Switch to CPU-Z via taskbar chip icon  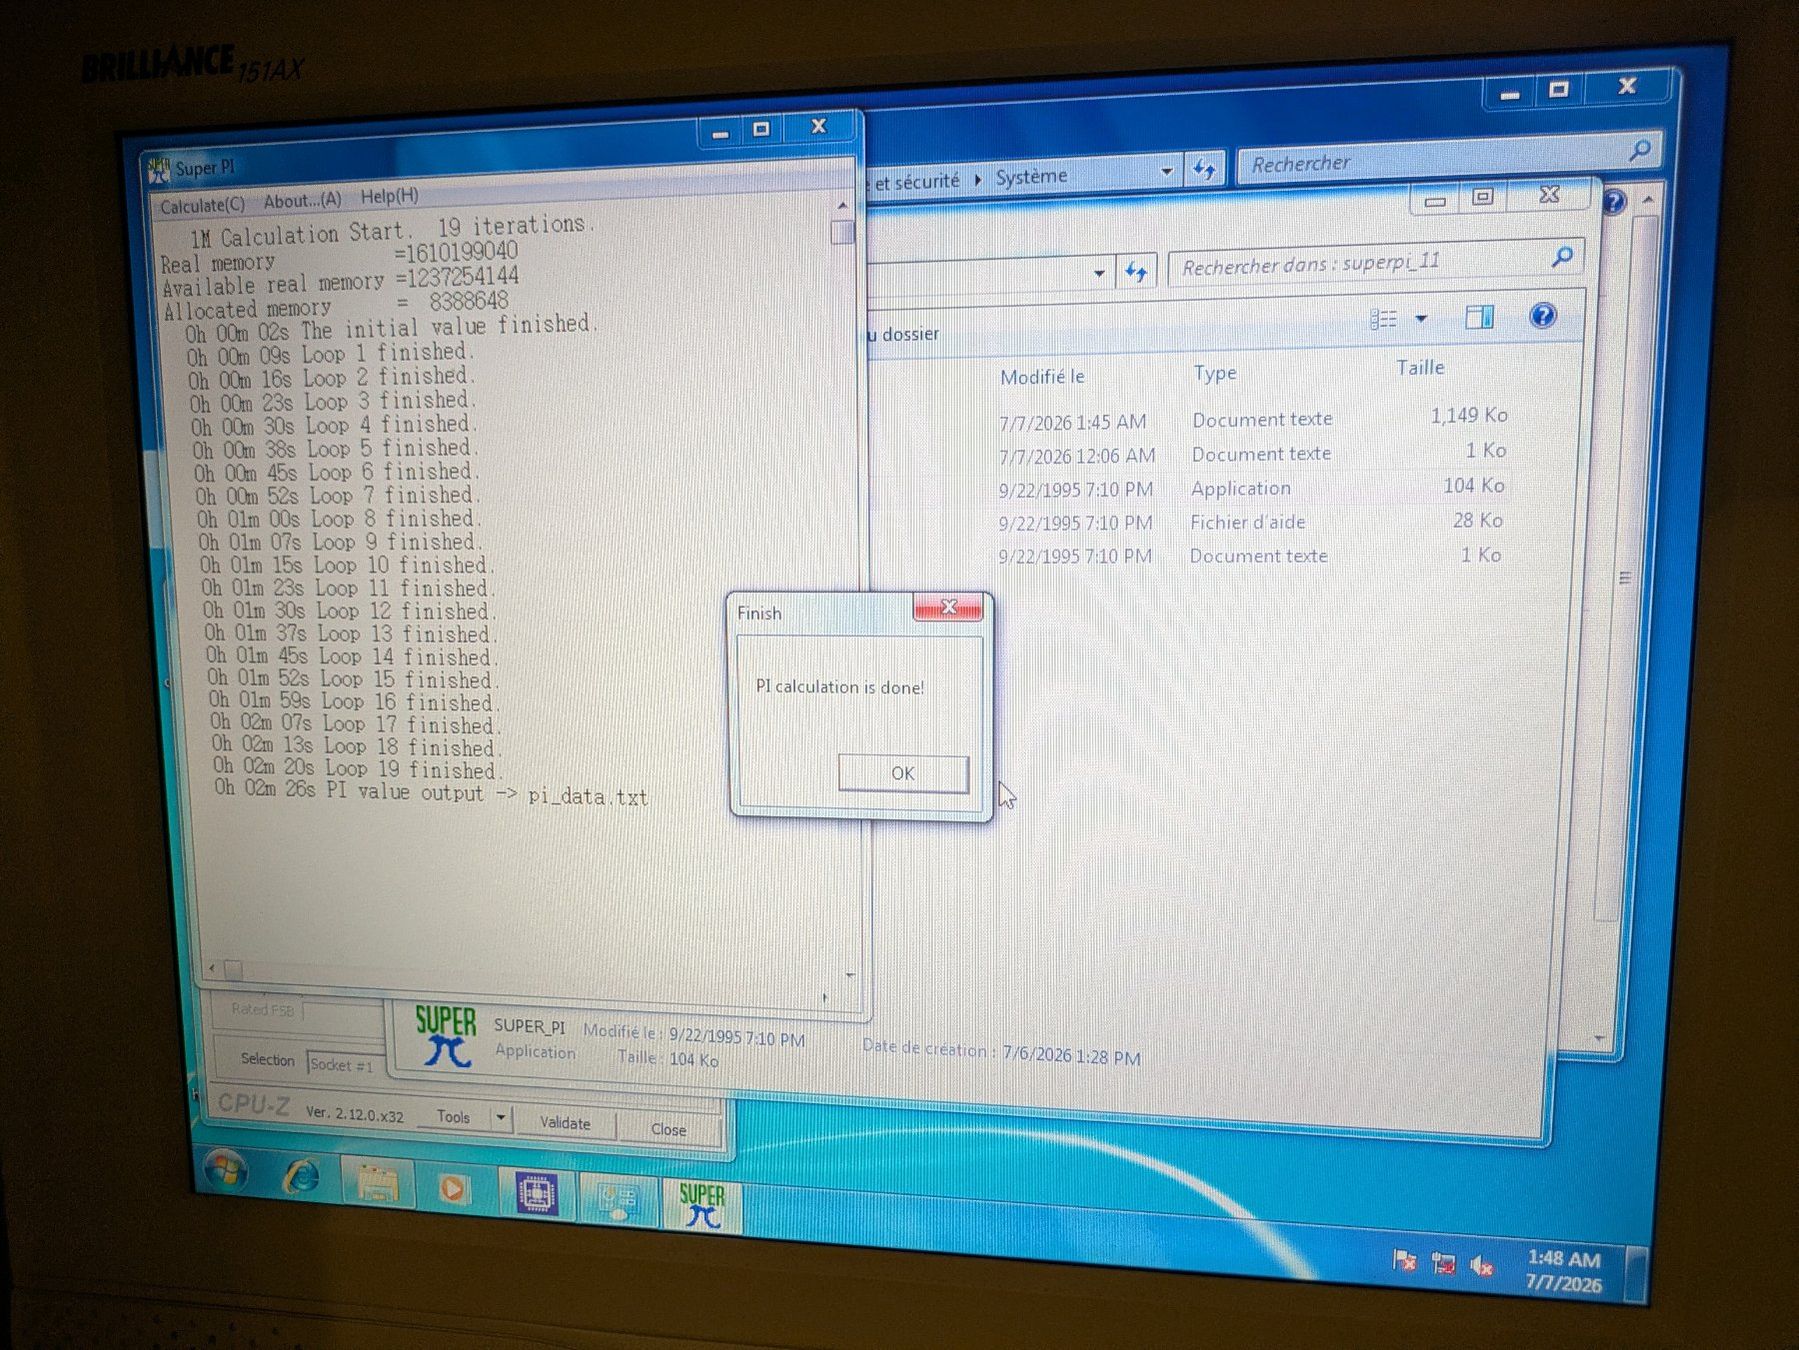click(536, 1193)
